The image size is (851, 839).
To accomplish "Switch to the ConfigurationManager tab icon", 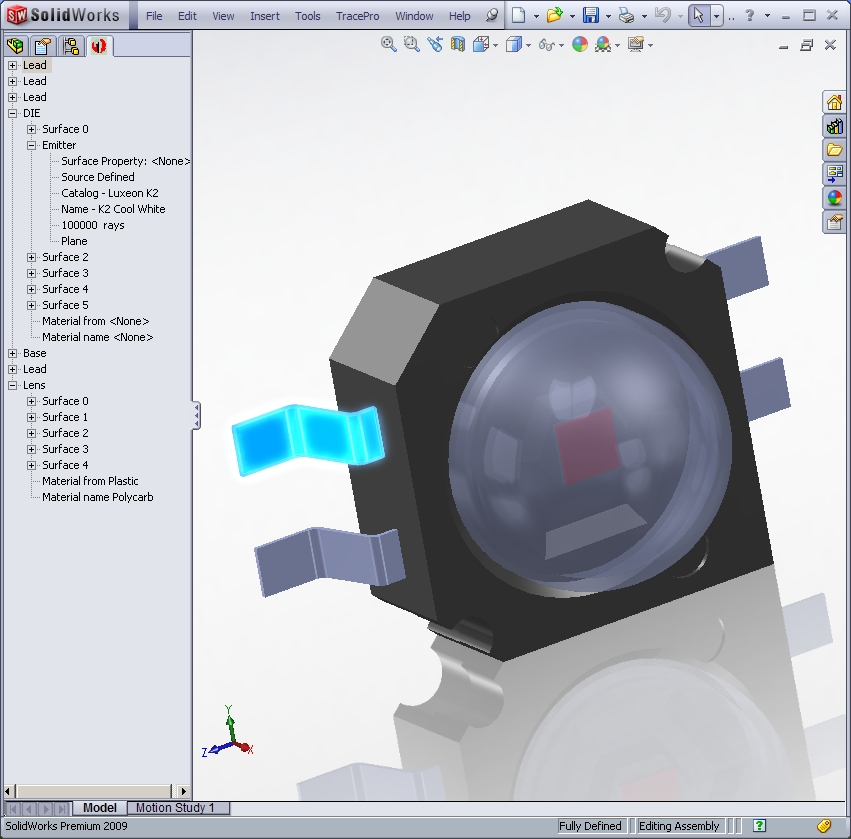I will pyautogui.click(x=72, y=45).
